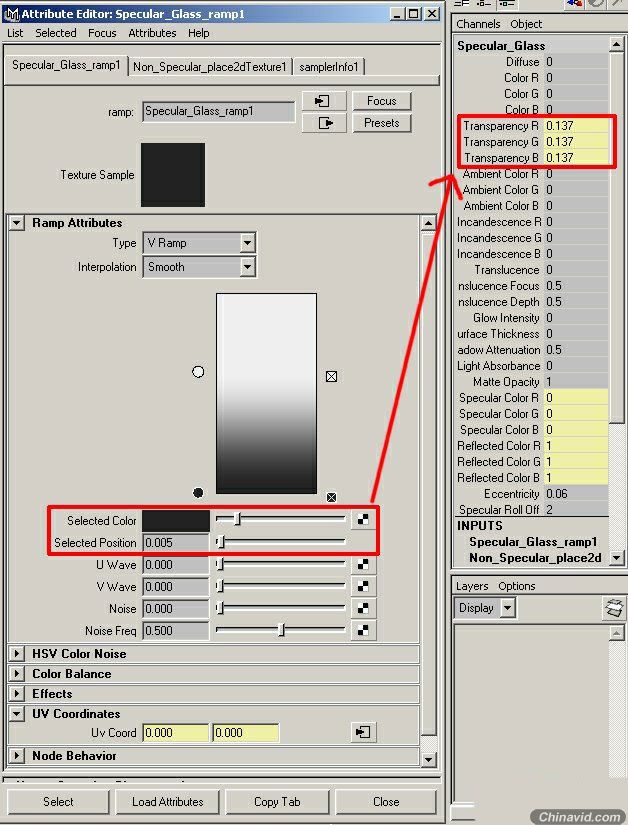Click Eccentricity value 0.06
628x825 pixels.
[x=576, y=494]
